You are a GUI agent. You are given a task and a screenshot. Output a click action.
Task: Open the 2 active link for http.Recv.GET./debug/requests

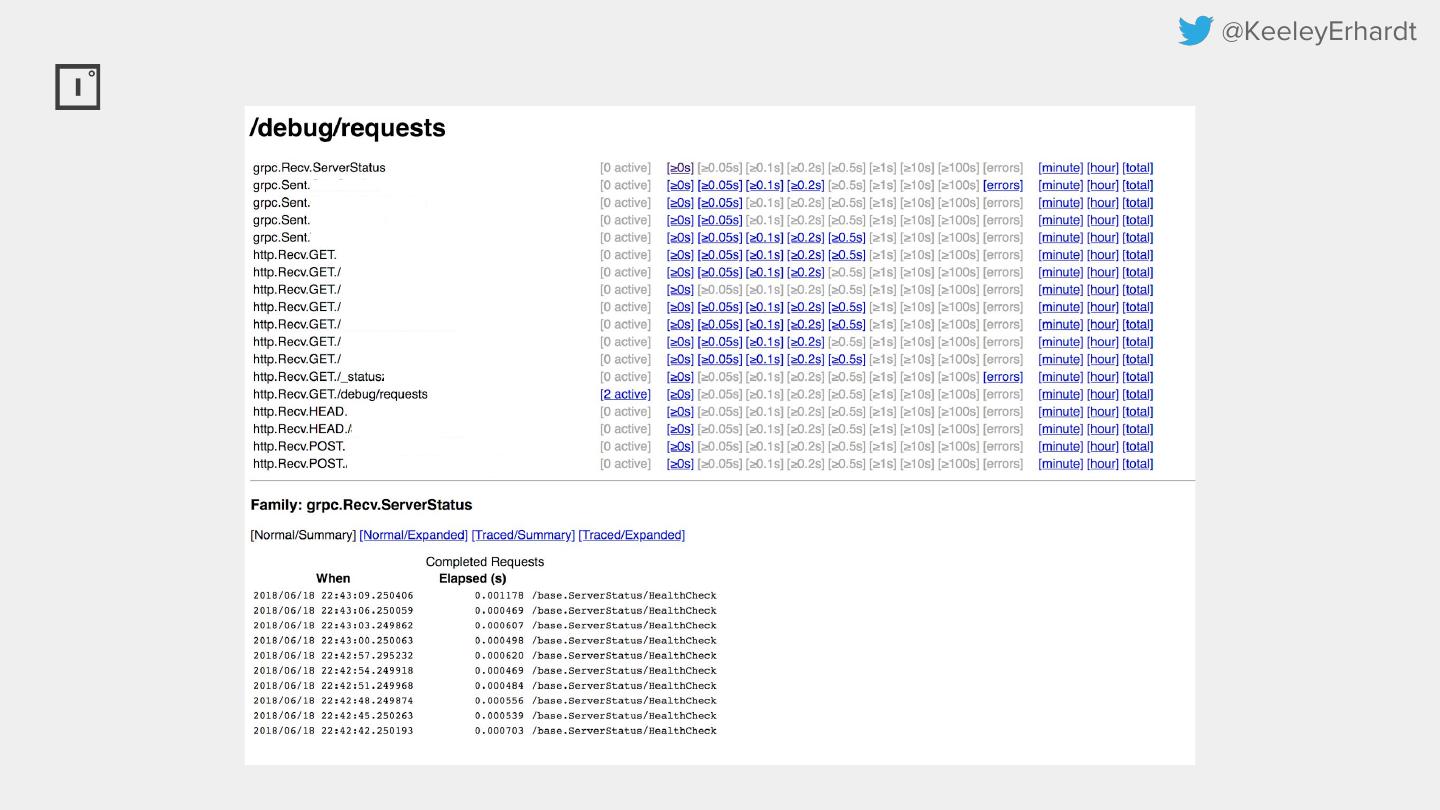pyautogui.click(x=625, y=394)
